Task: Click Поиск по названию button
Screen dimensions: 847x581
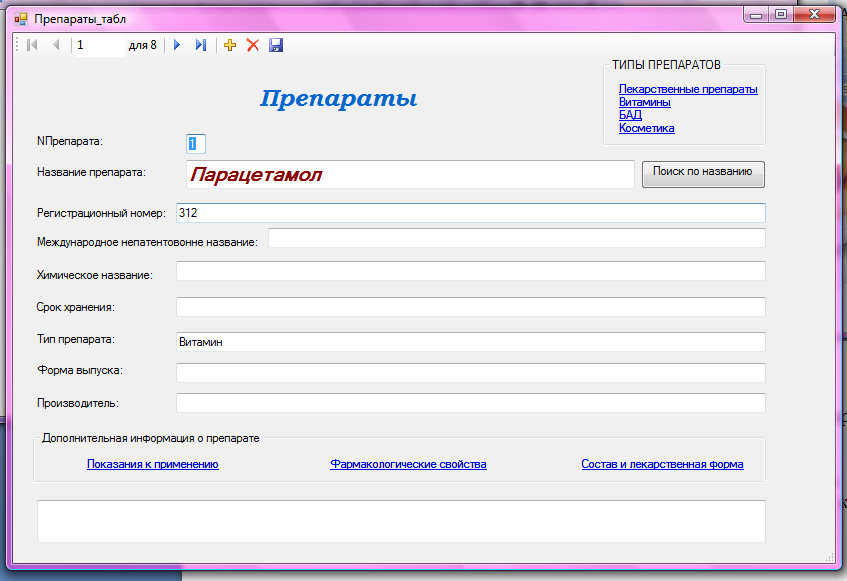Action: (x=703, y=174)
